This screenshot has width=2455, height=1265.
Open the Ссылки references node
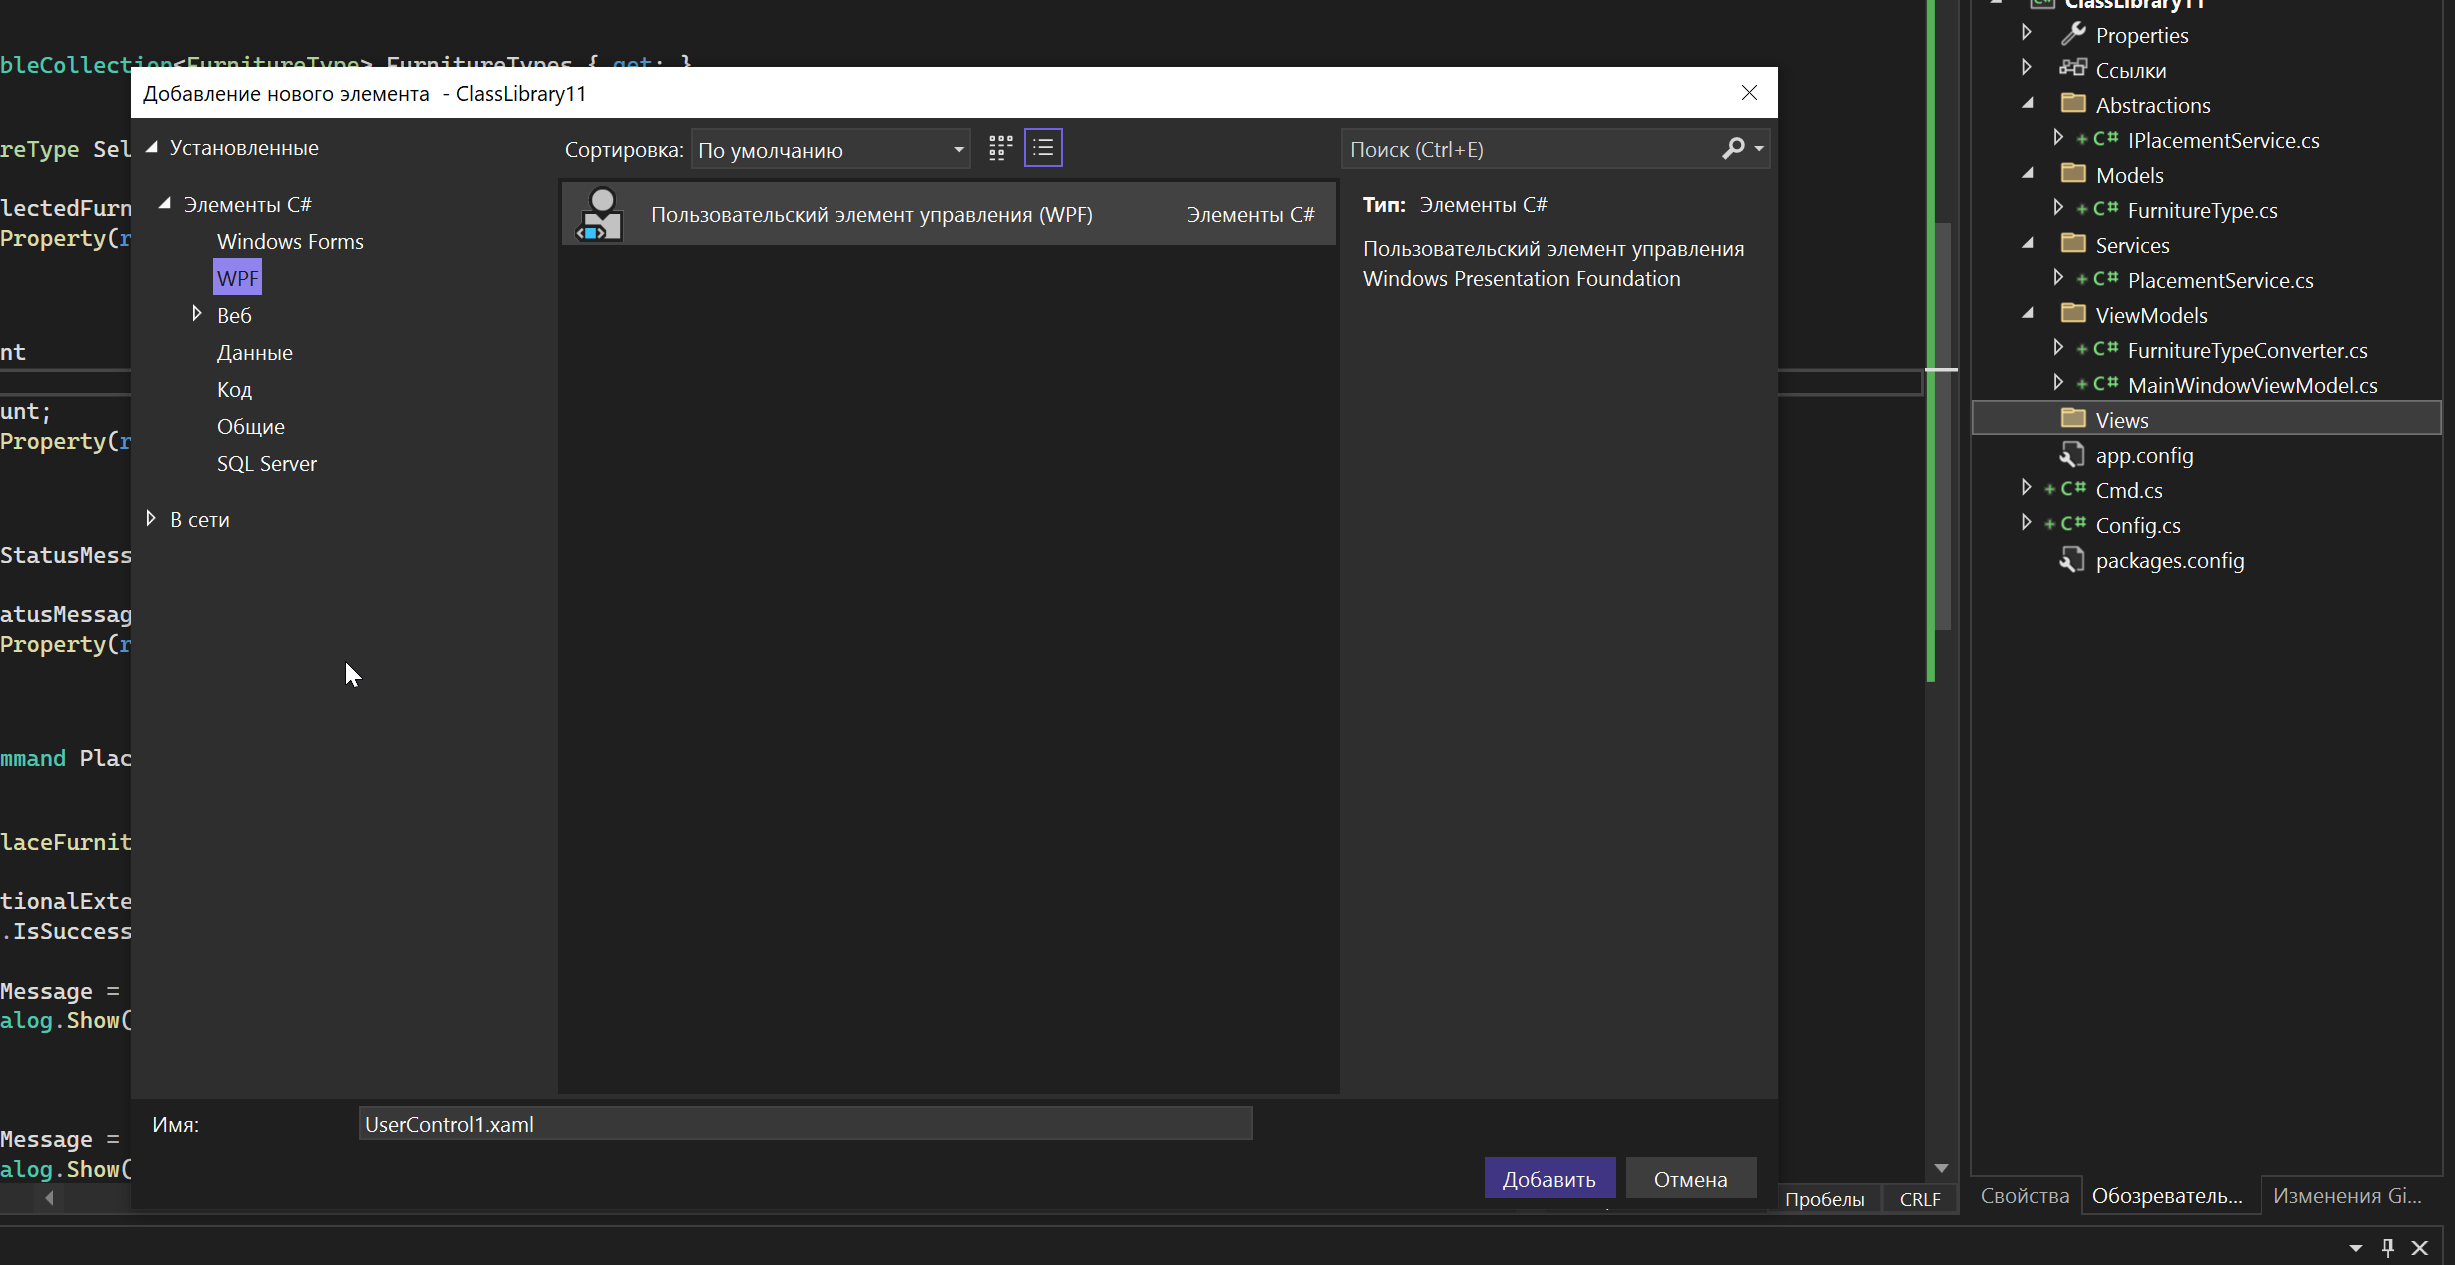[2130, 71]
